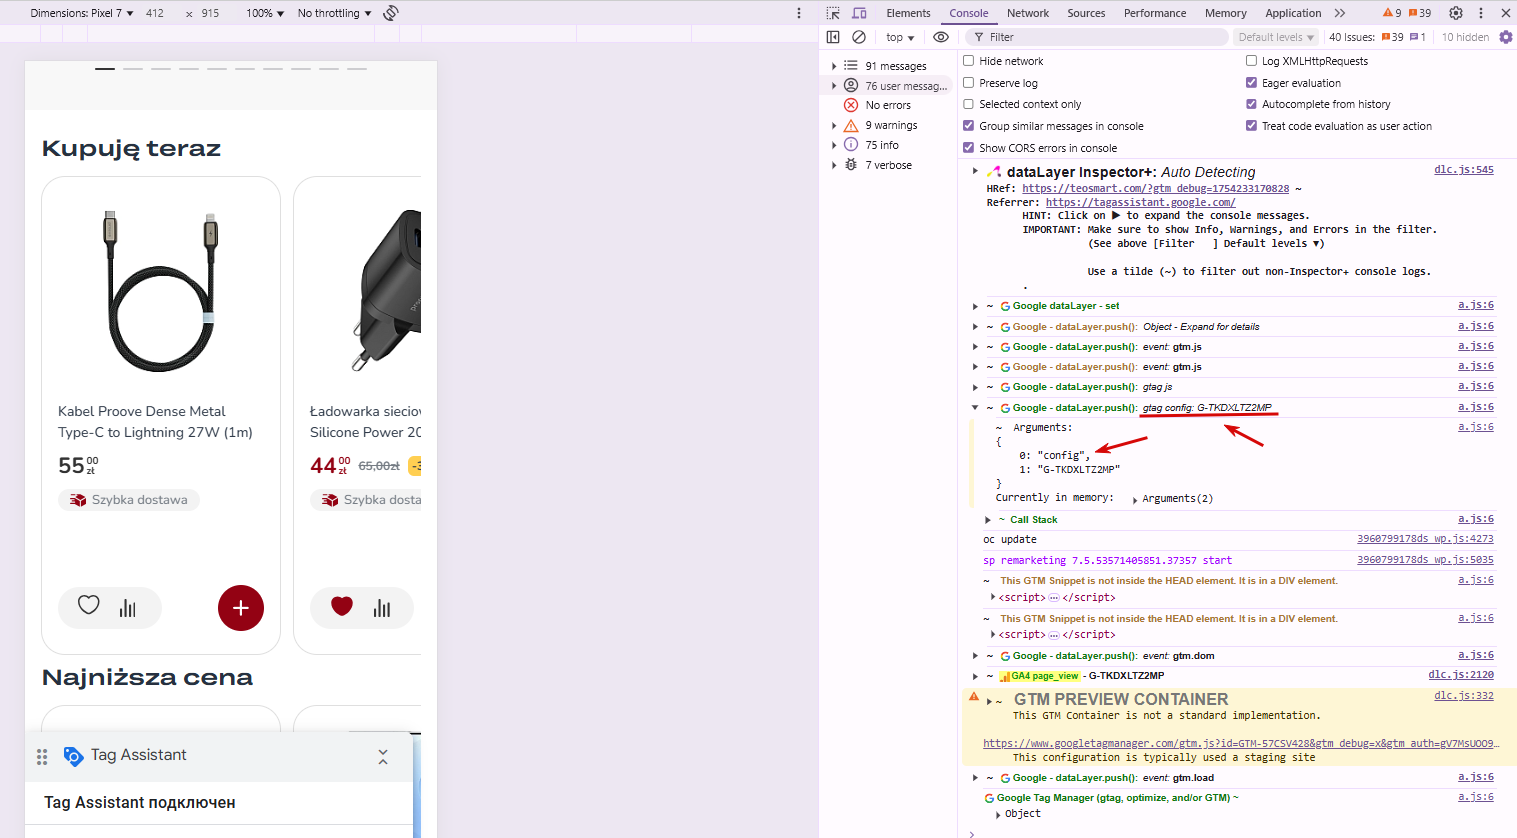Open the Default levels dropdown
The height and width of the screenshot is (838, 1517).
1276,37
